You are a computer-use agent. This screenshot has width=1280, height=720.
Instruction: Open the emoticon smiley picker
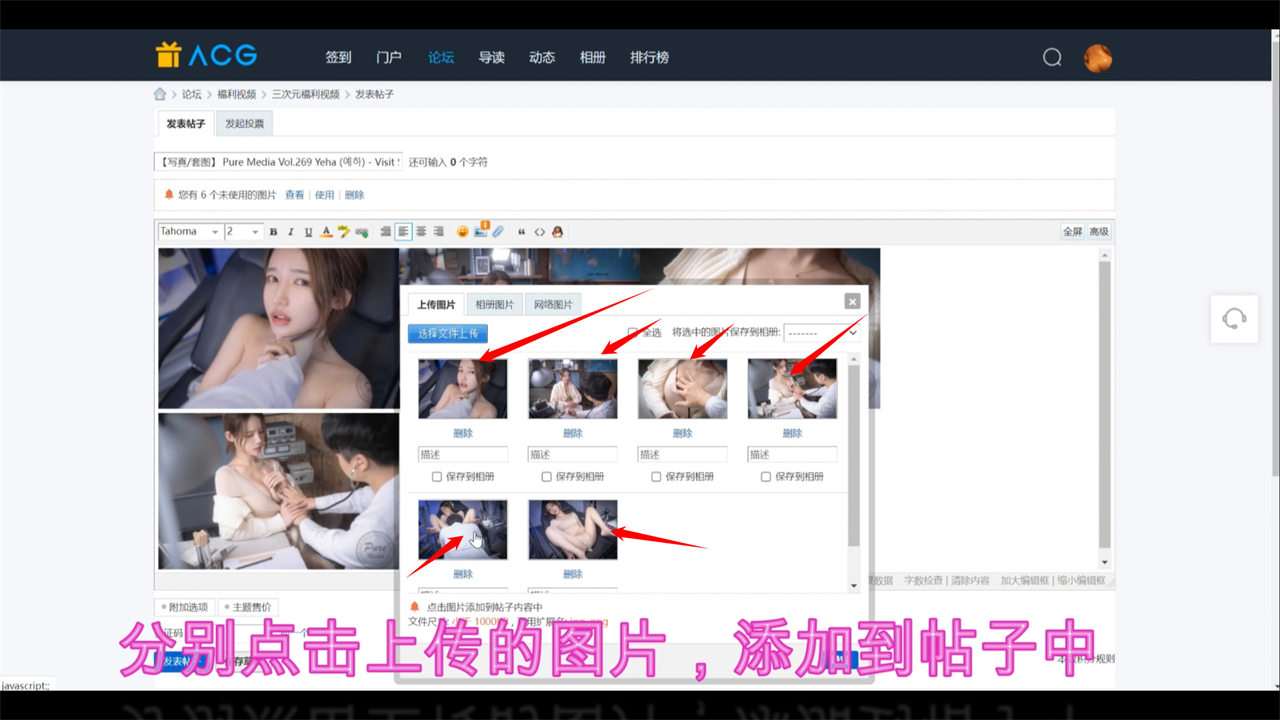pyautogui.click(x=462, y=232)
